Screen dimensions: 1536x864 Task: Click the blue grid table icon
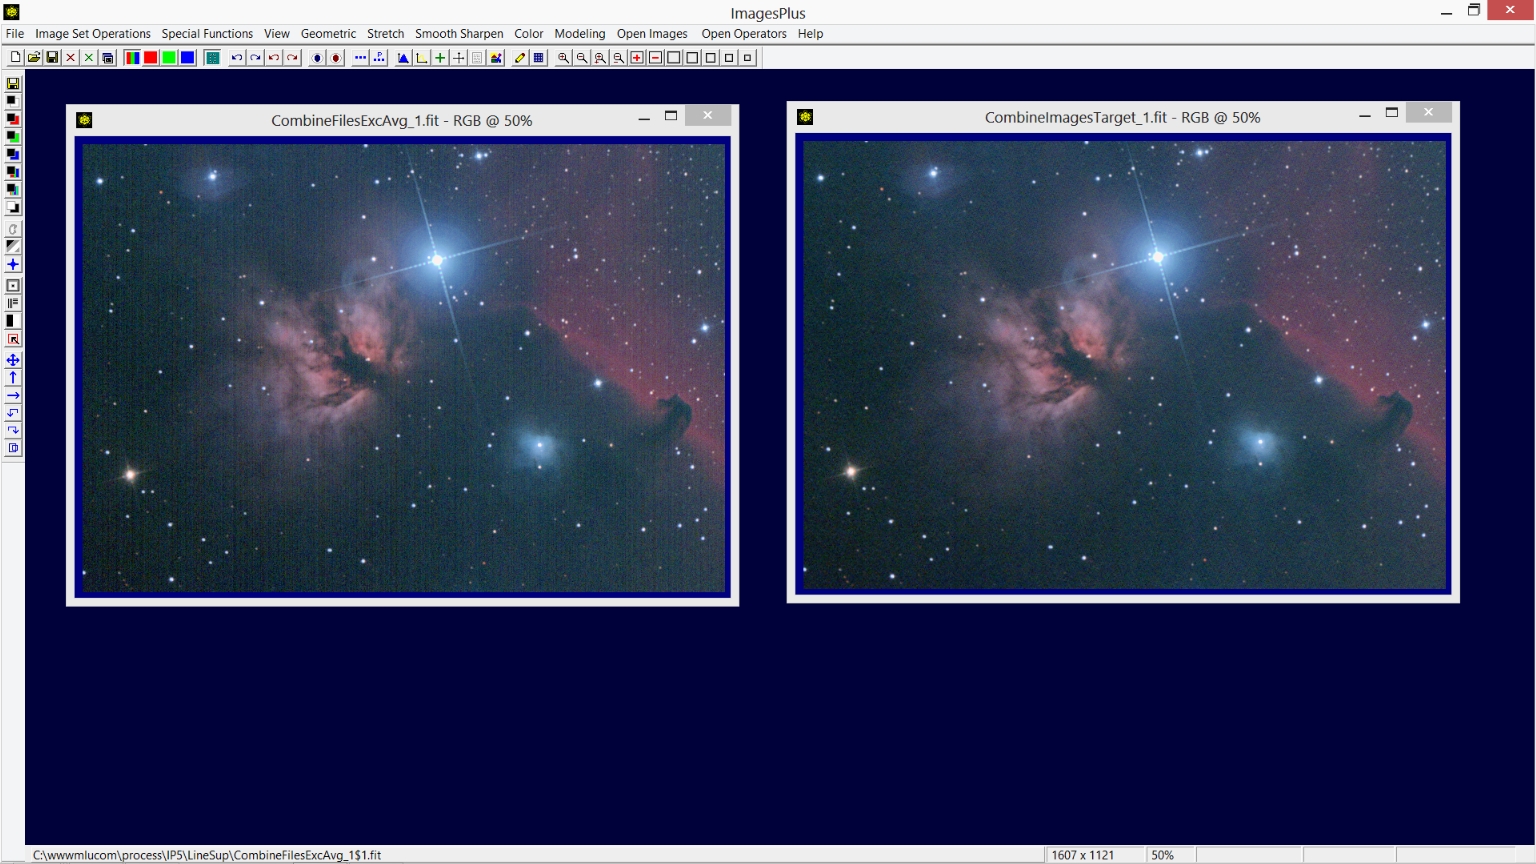(x=538, y=58)
